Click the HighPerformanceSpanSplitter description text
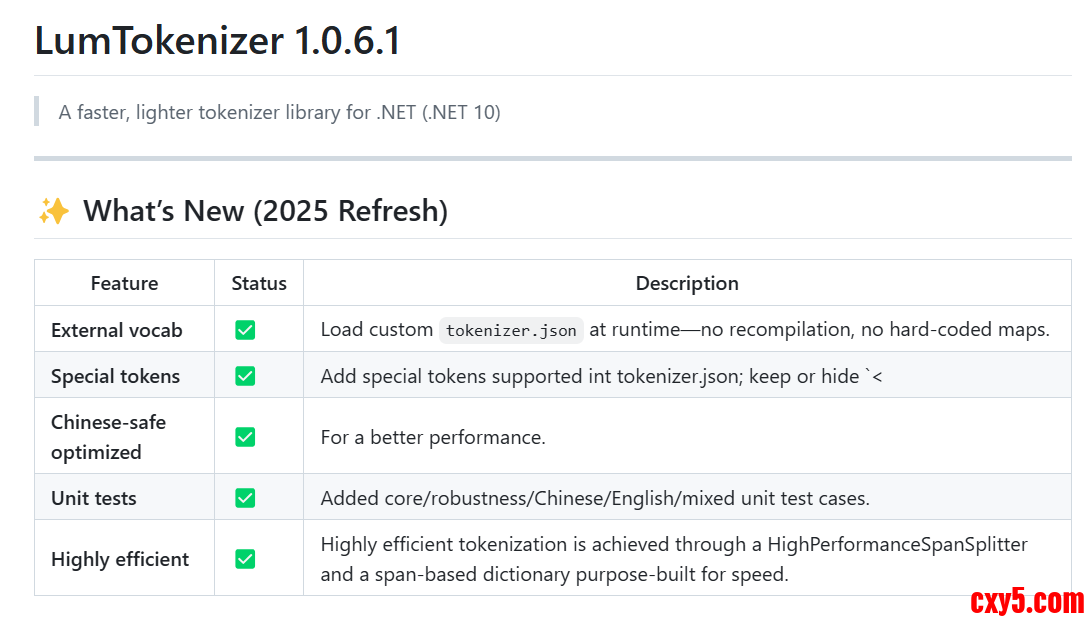1089x621 pixels. (673, 559)
